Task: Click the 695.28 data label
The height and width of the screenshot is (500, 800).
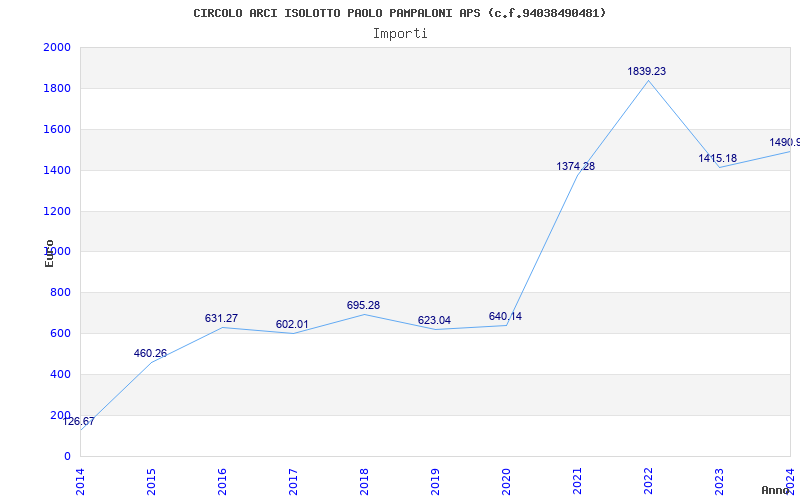Action: click(x=363, y=305)
